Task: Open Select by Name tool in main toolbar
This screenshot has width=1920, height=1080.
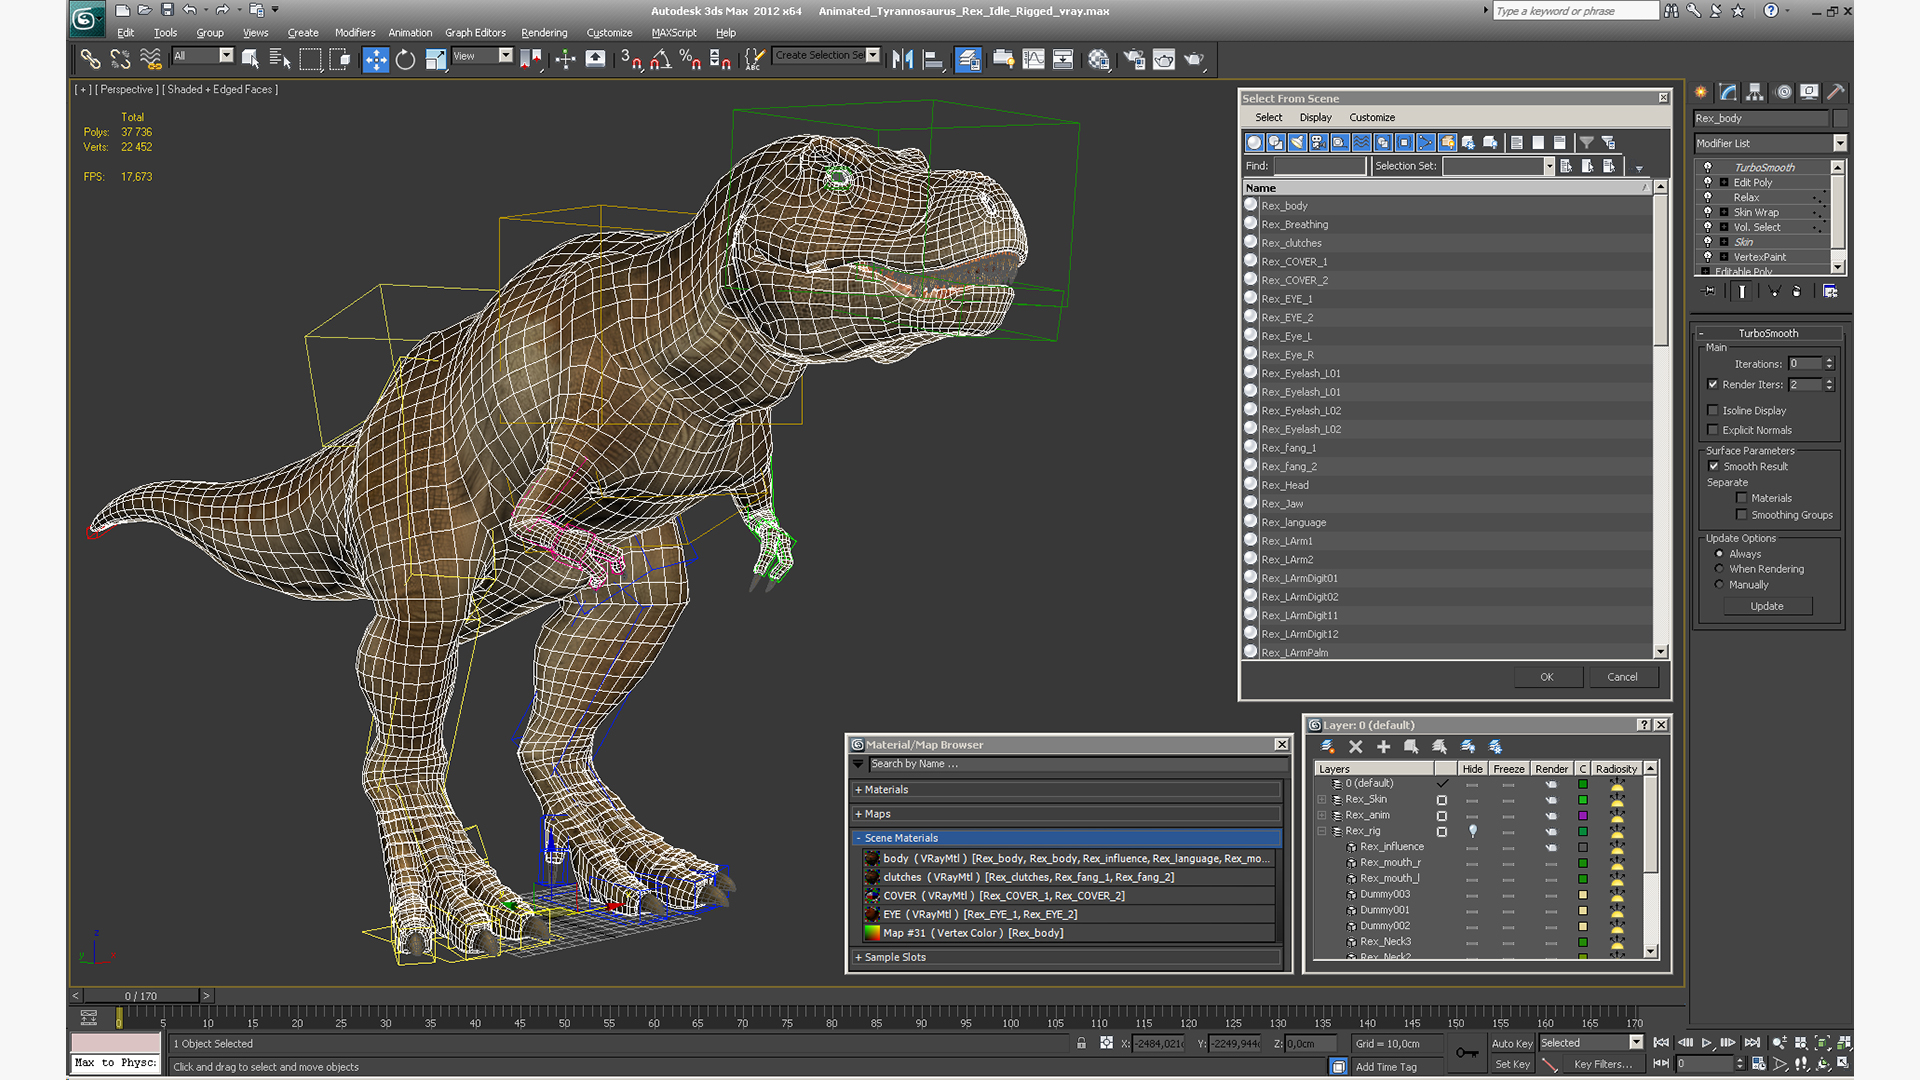Action: [280, 60]
